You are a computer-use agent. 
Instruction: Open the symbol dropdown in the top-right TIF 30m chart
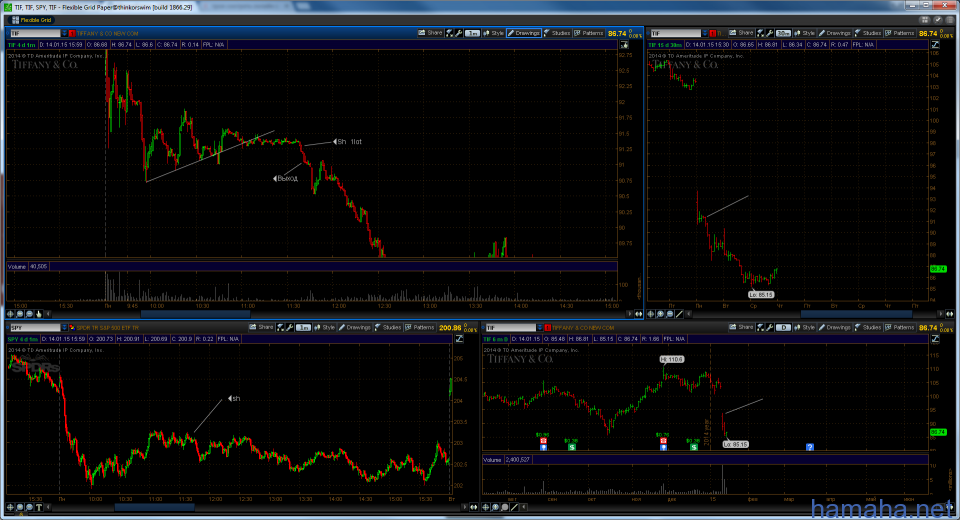[705, 33]
